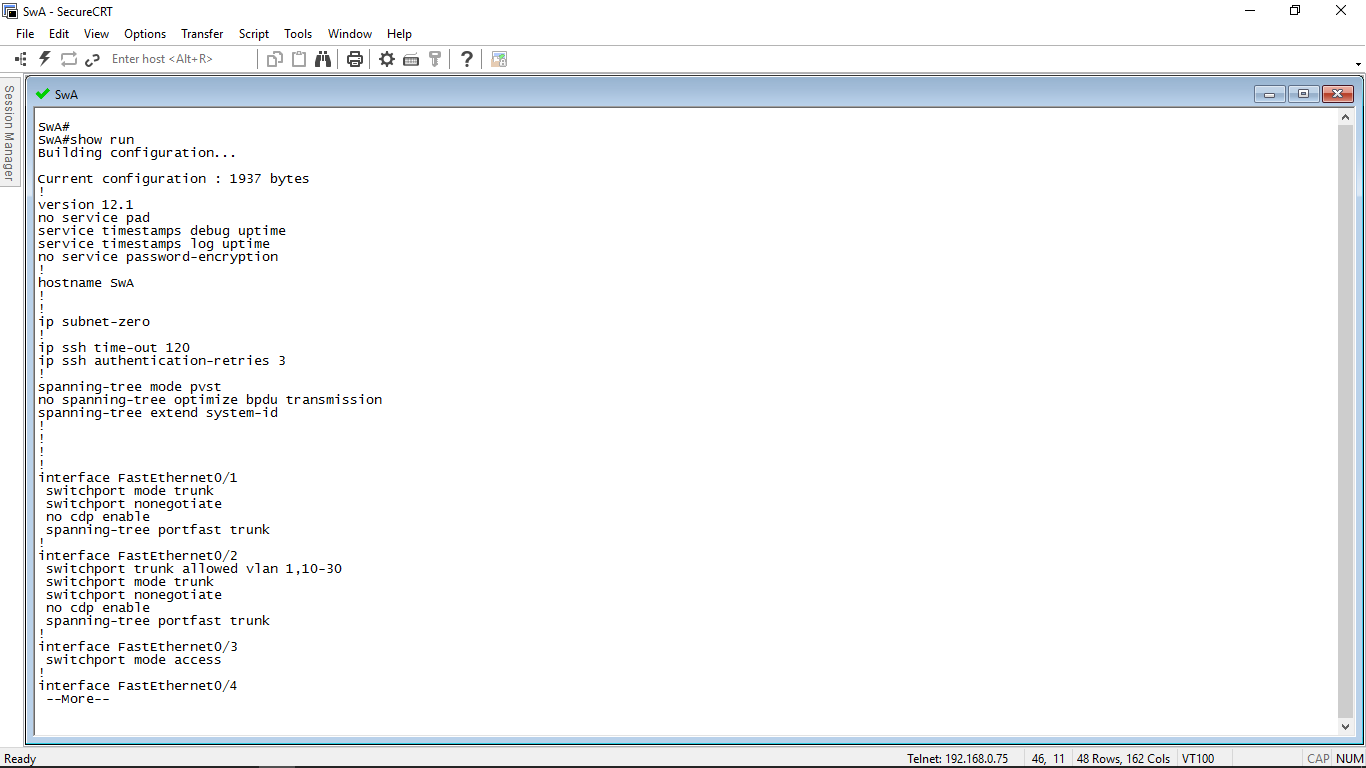Click the green connected checkmark on SwA tab
This screenshot has height=768, width=1366.
pyautogui.click(x=42, y=93)
